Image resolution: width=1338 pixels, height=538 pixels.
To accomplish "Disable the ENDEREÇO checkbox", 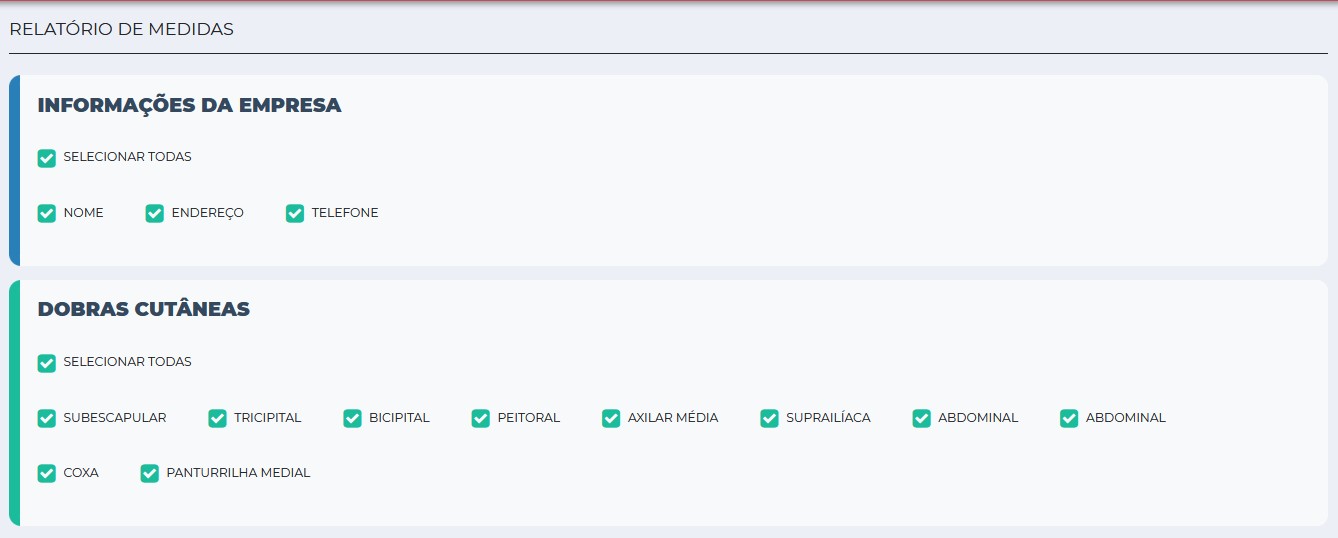I will tap(154, 213).
